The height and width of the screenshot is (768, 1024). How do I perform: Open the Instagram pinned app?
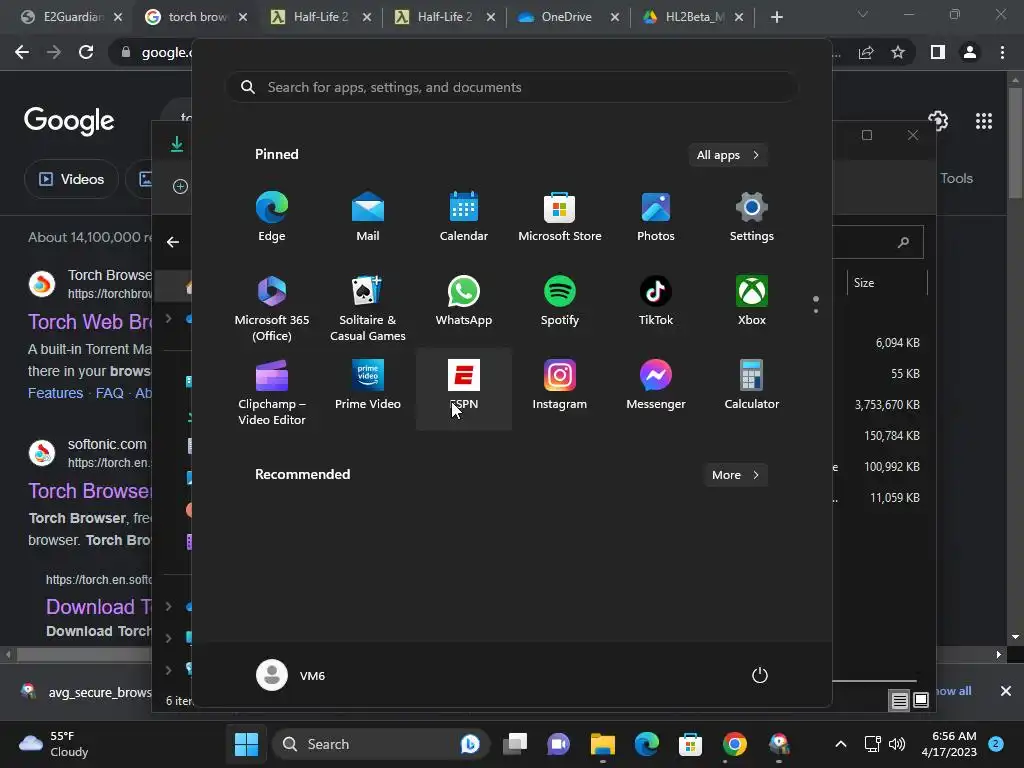tap(560, 385)
